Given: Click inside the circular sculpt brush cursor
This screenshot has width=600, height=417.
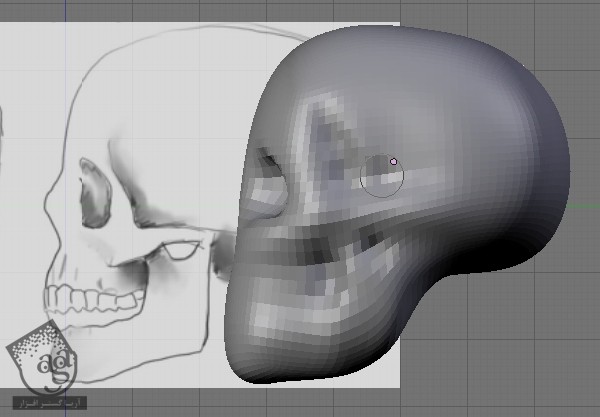Looking at the screenshot, I should coord(382,176).
